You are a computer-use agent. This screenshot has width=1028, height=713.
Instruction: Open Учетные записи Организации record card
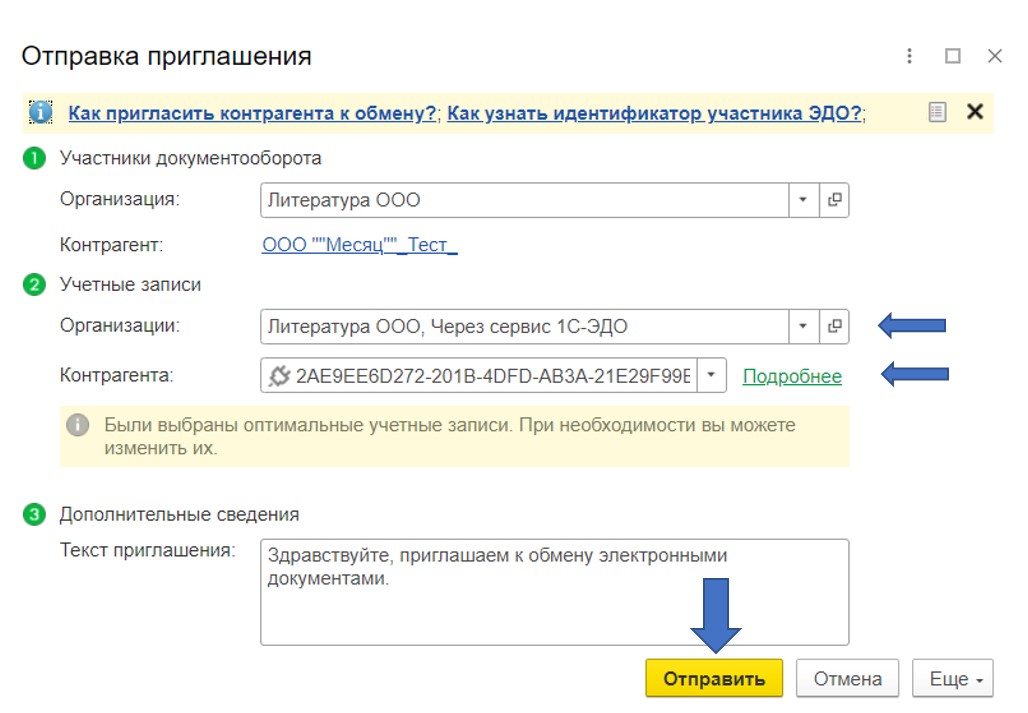point(834,326)
